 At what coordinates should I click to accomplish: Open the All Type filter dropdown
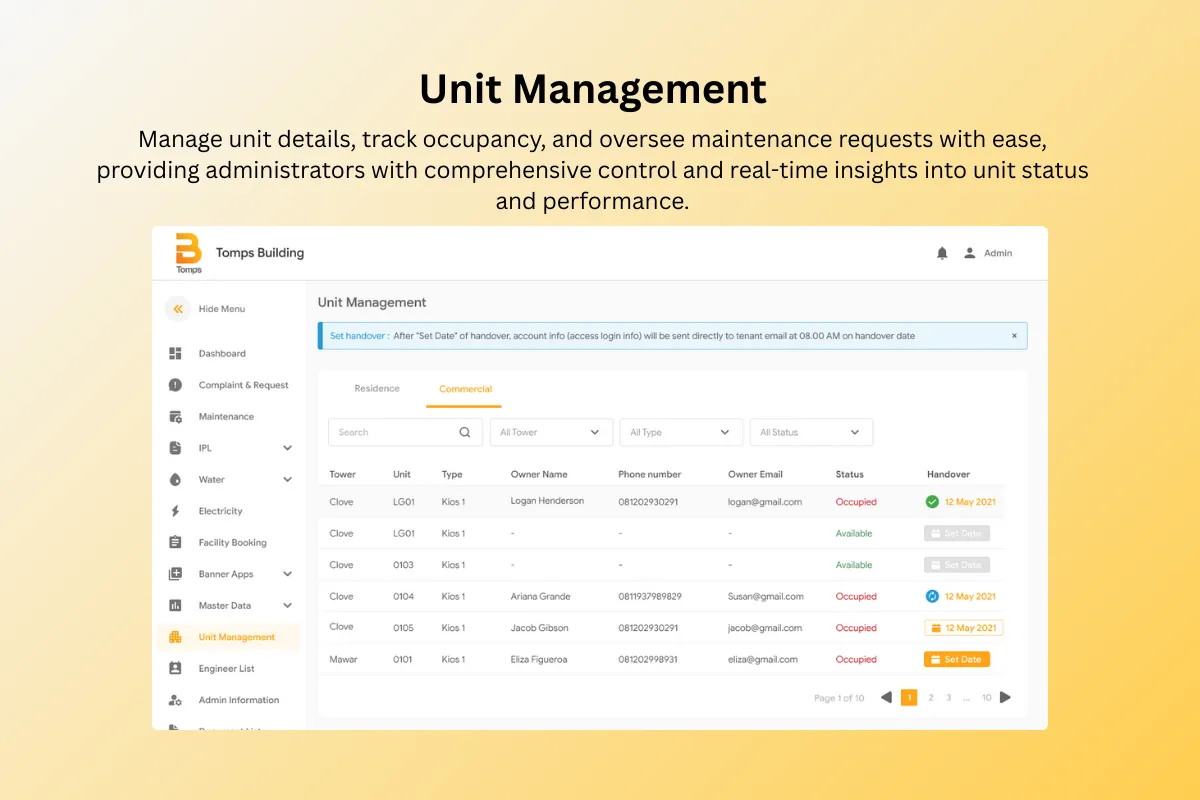[680, 433]
